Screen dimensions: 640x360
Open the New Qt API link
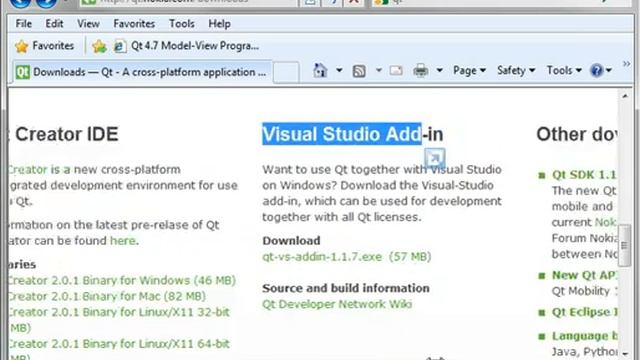584,275
